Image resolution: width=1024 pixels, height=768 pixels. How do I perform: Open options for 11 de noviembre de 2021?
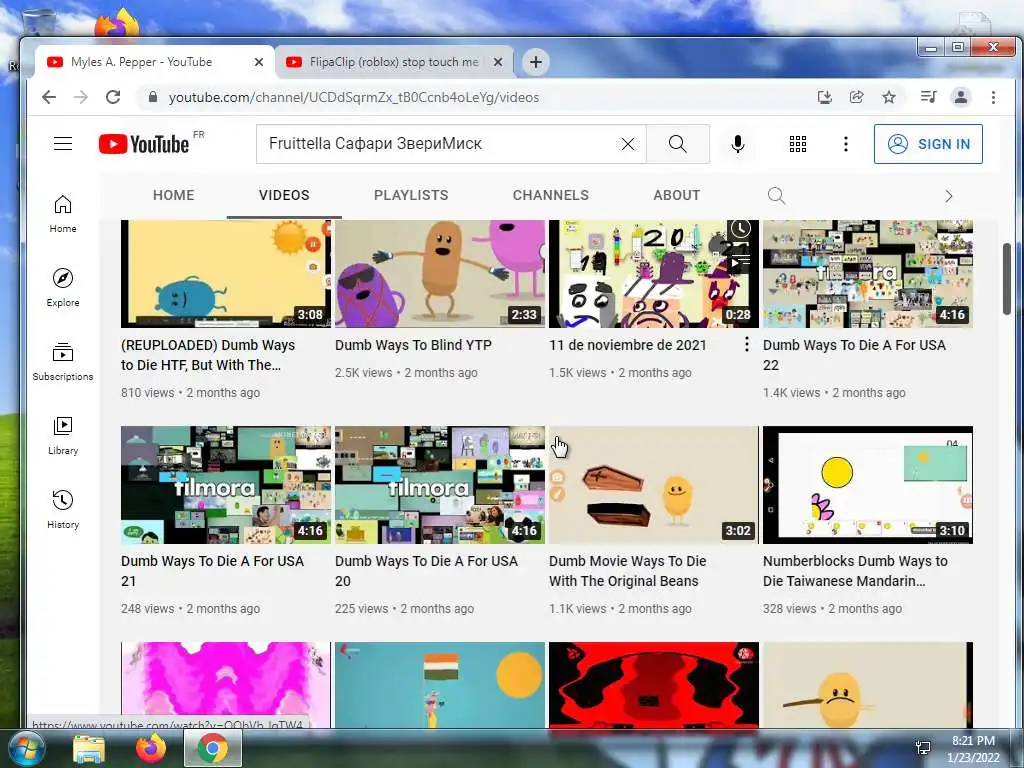746,344
